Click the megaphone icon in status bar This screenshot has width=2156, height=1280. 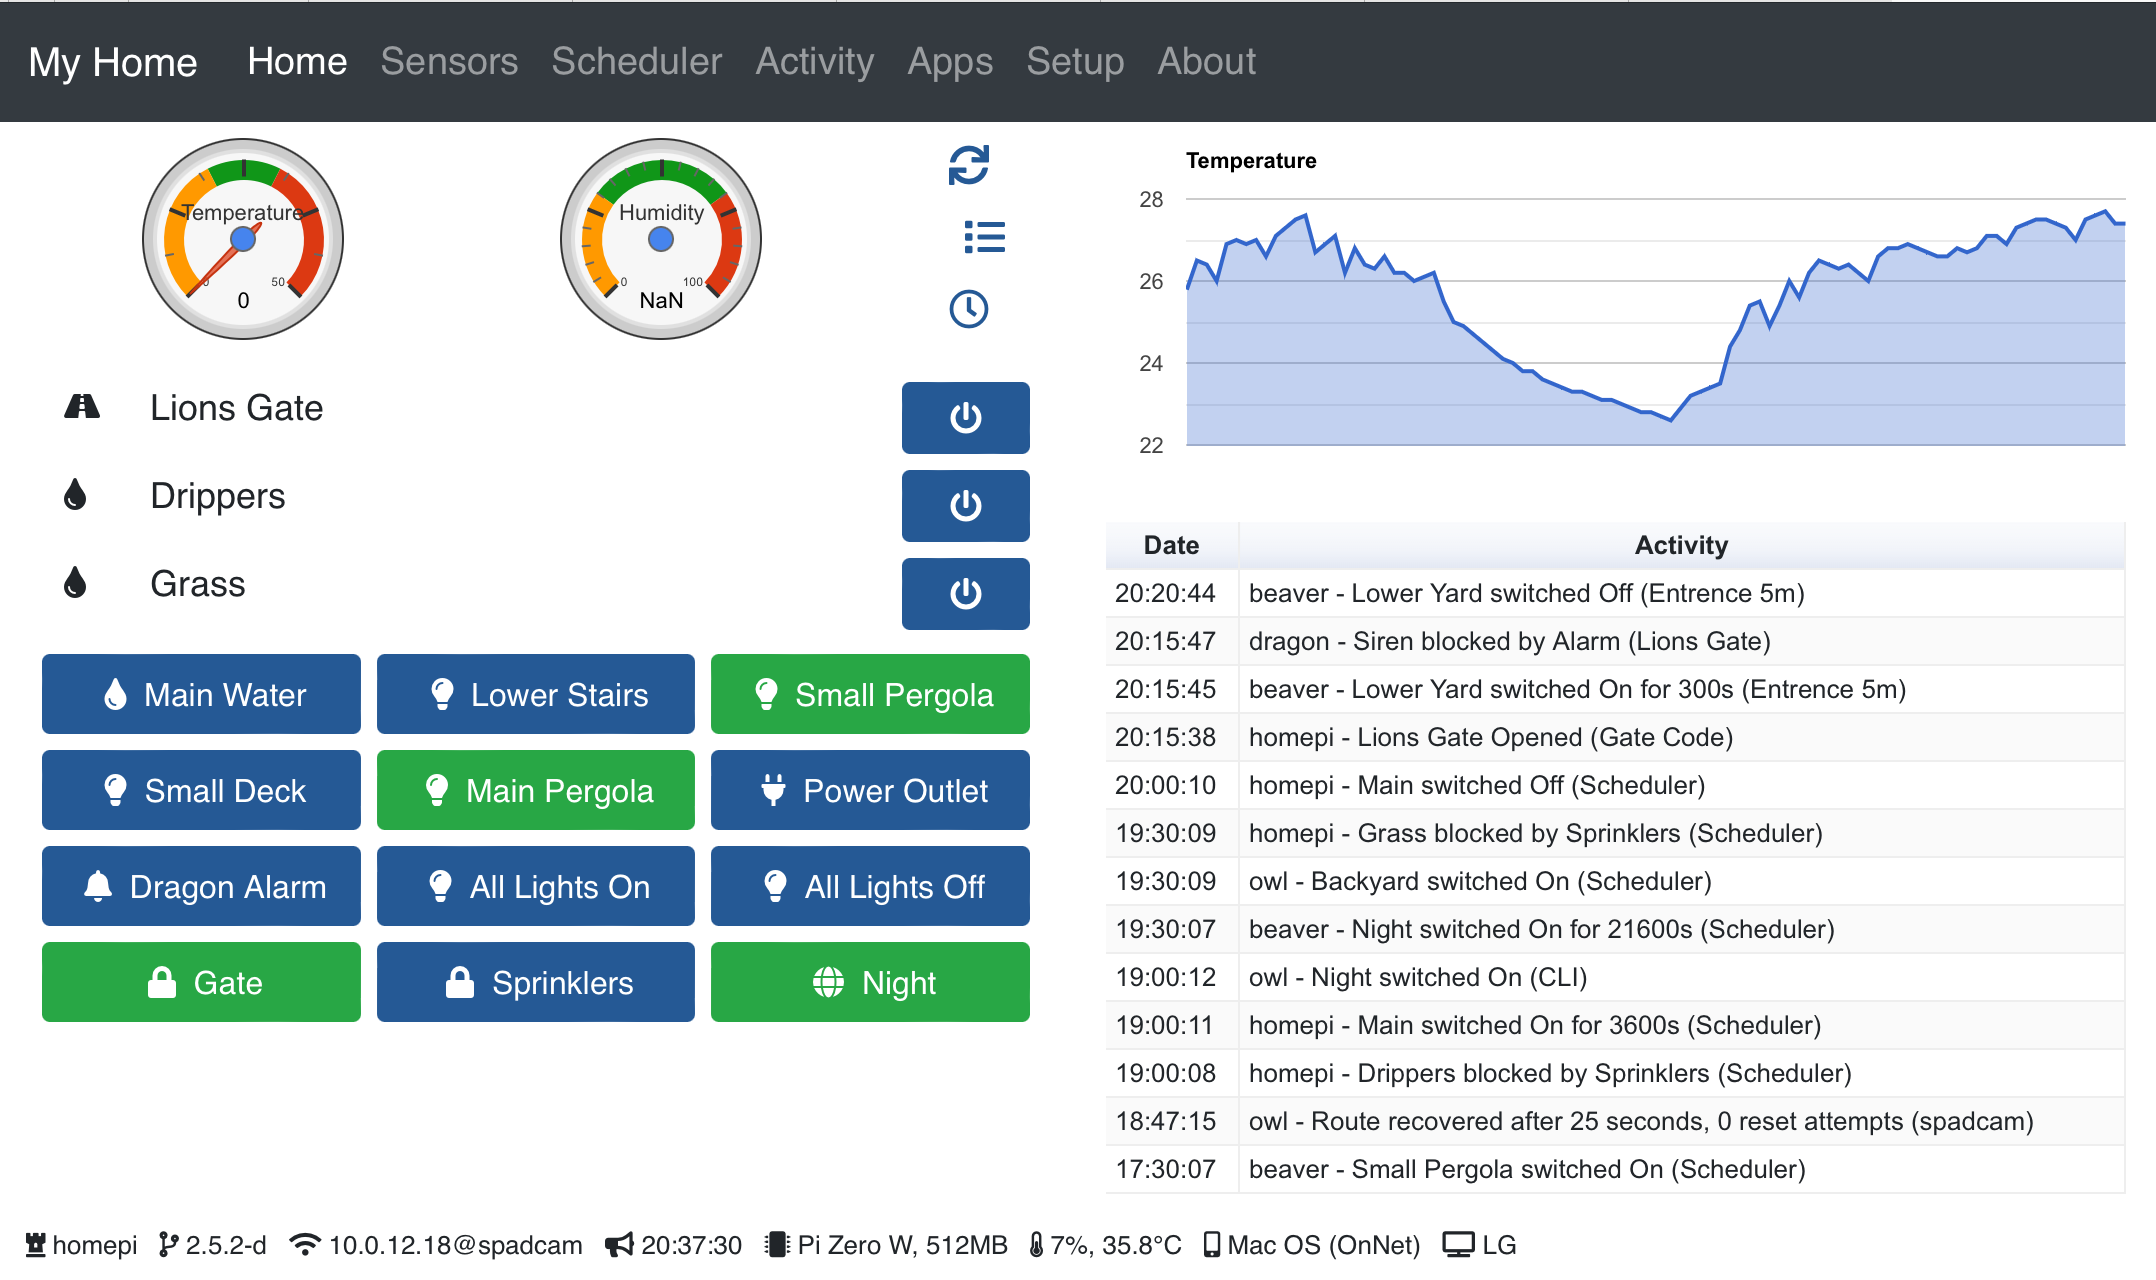pyautogui.click(x=619, y=1244)
